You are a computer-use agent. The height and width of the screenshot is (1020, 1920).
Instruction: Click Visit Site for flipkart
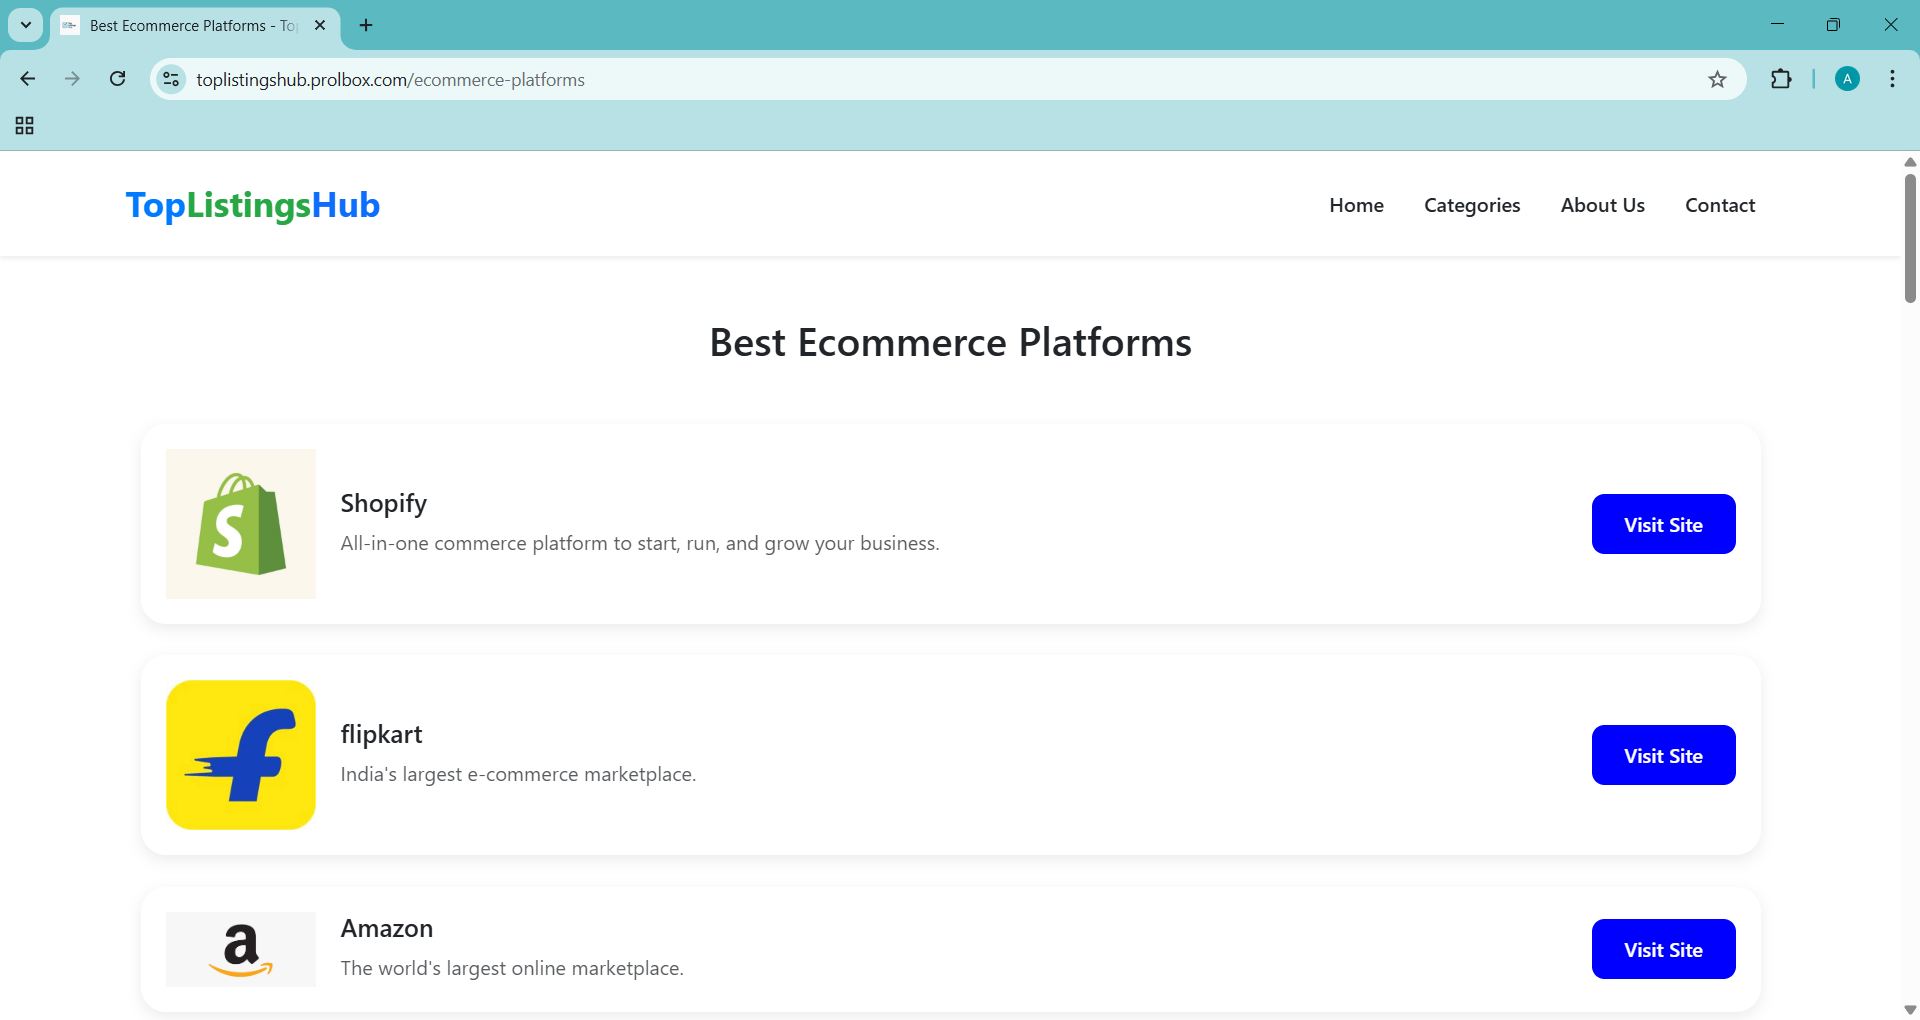point(1662,755)
